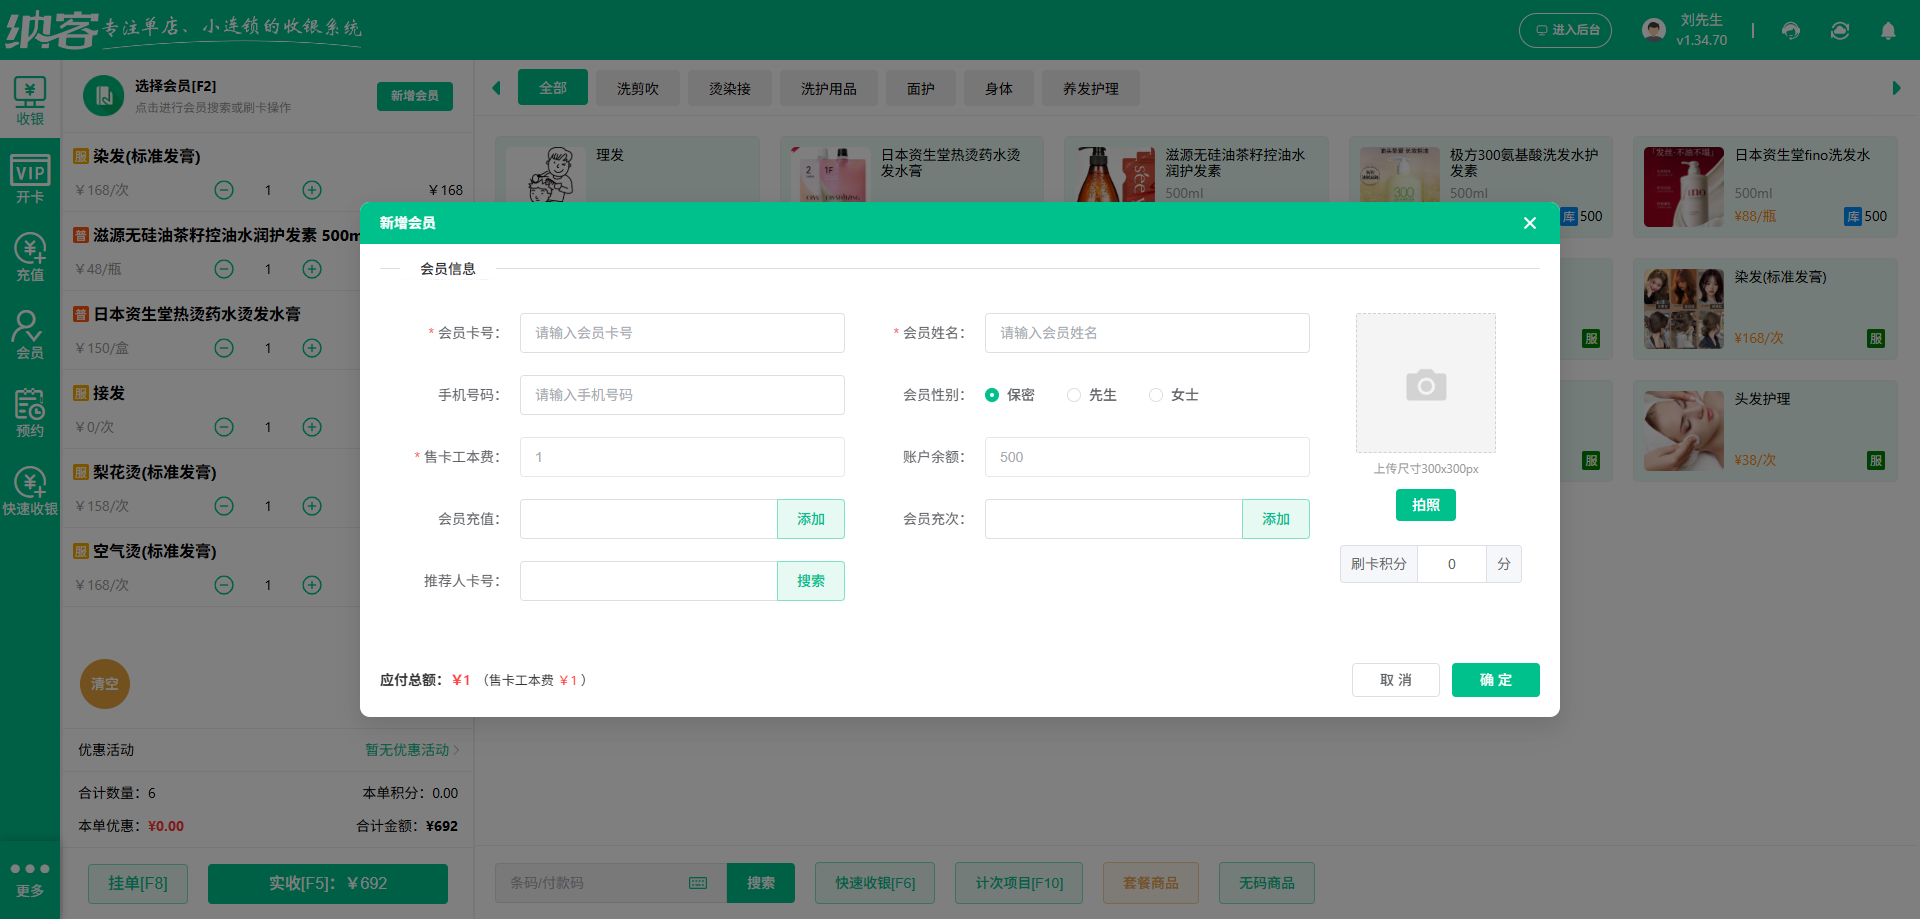Increase quantity of 空气烫(标准发膏)

312,585
